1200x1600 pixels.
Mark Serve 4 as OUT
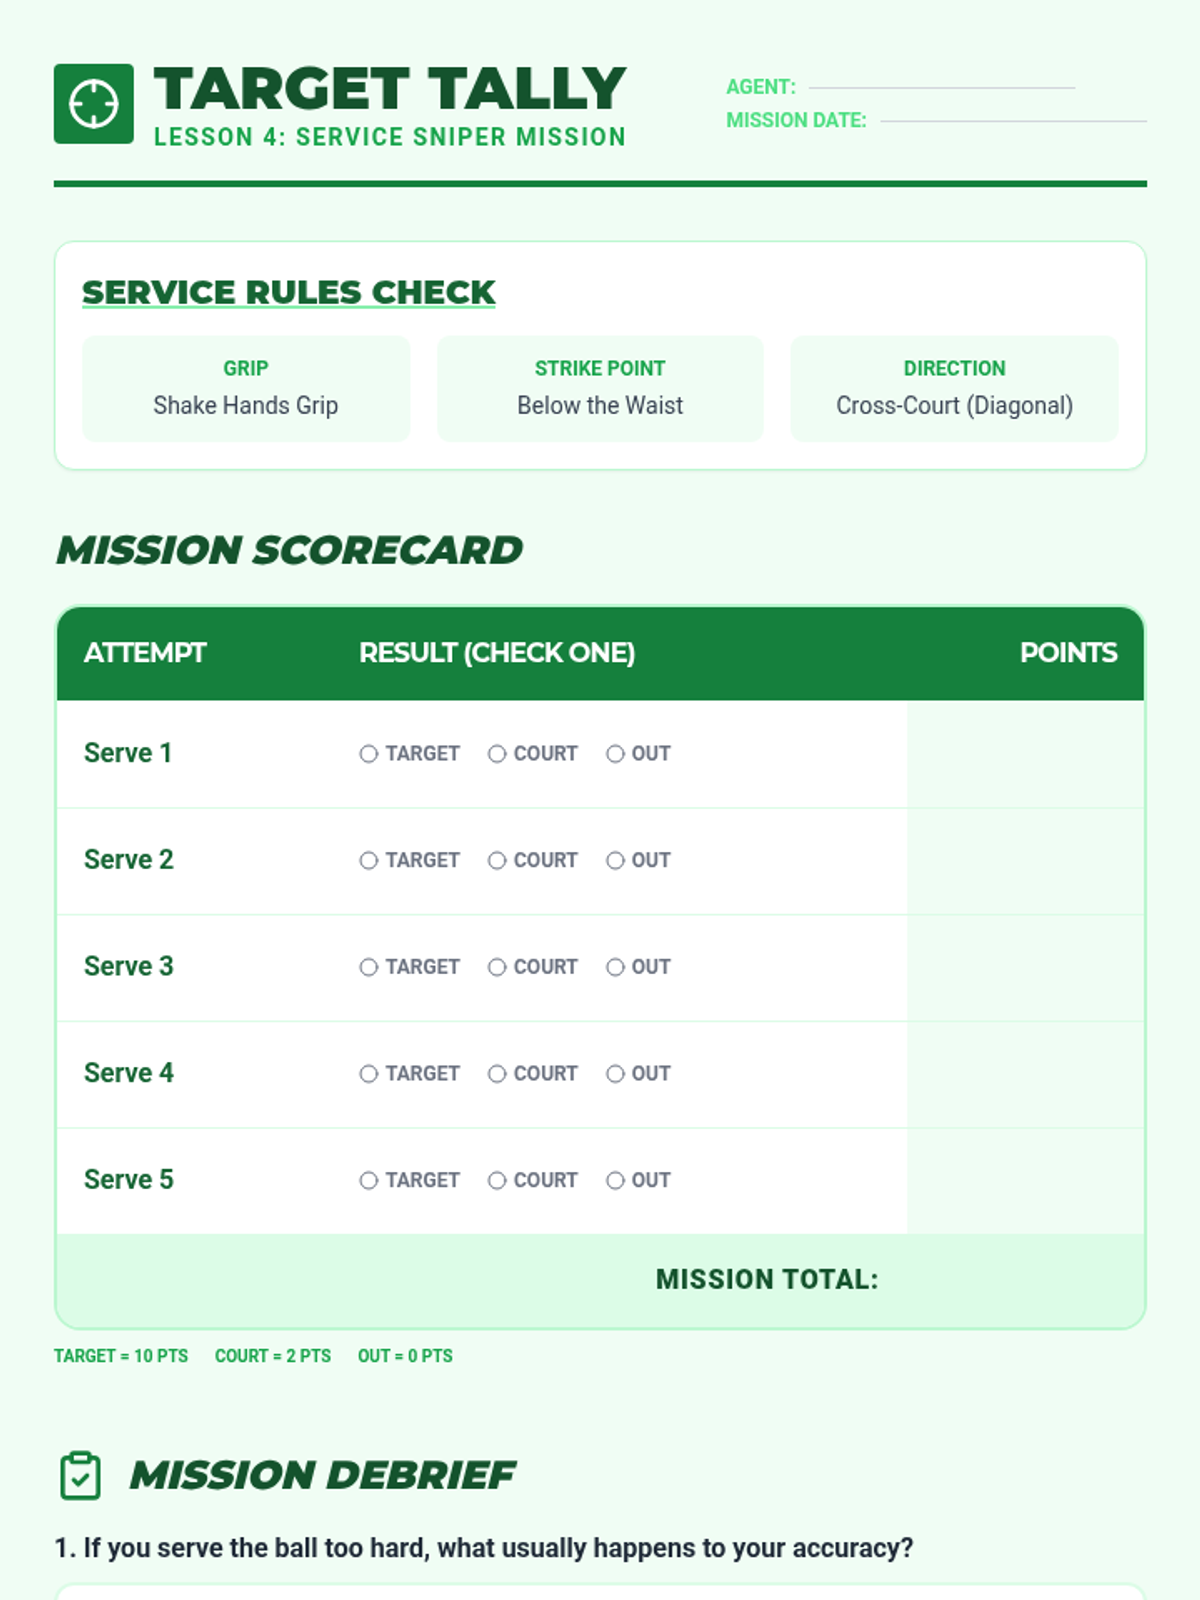[615, 1074]
